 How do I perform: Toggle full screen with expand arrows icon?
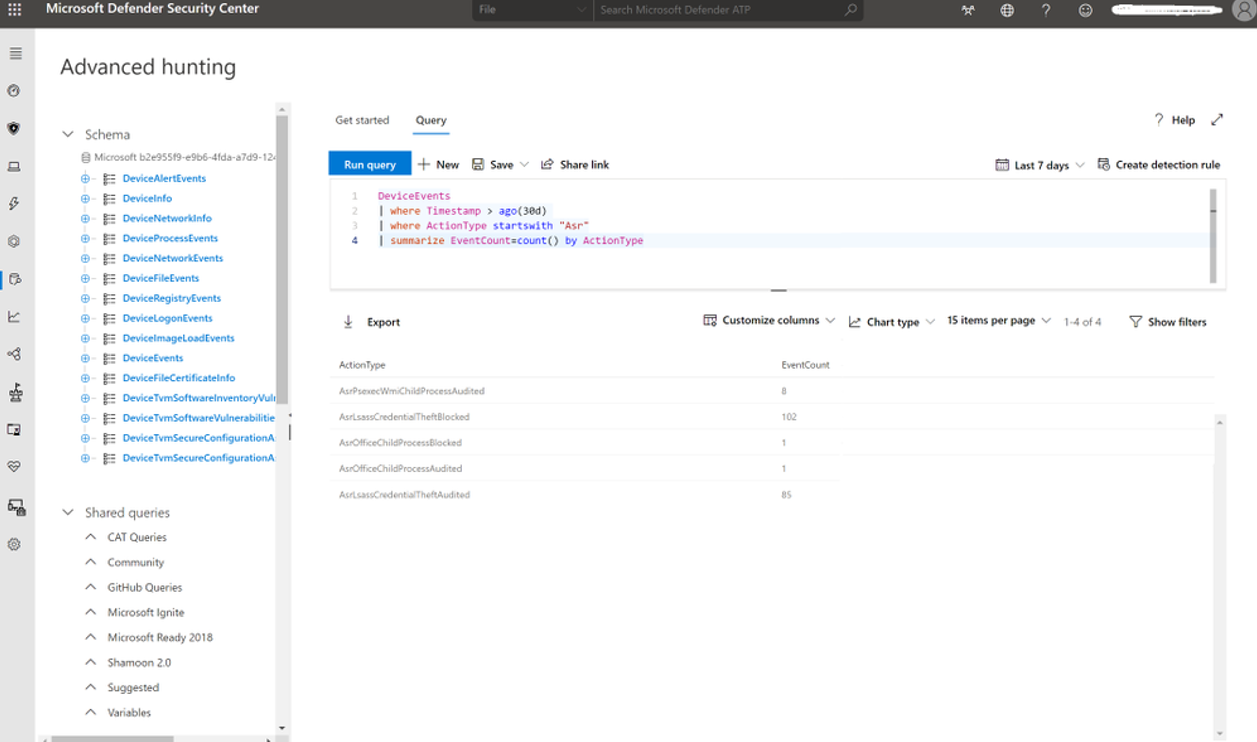(1217, 120)
